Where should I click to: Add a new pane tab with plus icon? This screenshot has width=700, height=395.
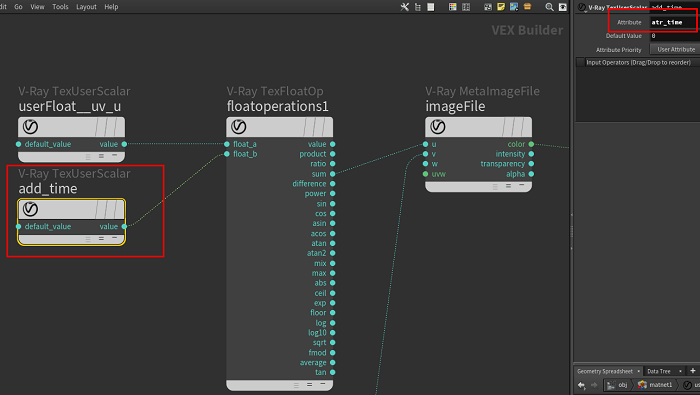click(693, 371)
